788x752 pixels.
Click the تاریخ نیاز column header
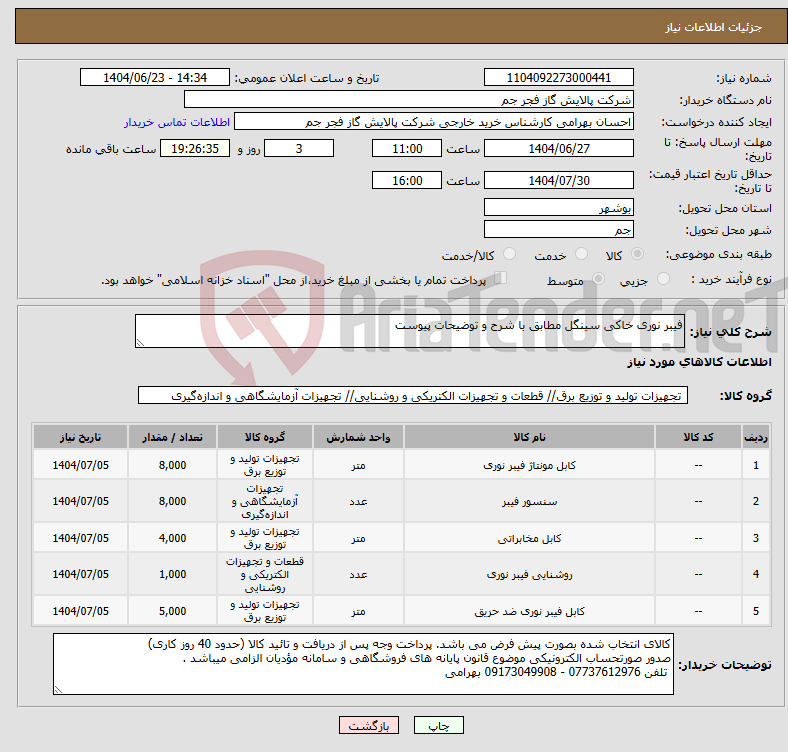click(80, 437)
